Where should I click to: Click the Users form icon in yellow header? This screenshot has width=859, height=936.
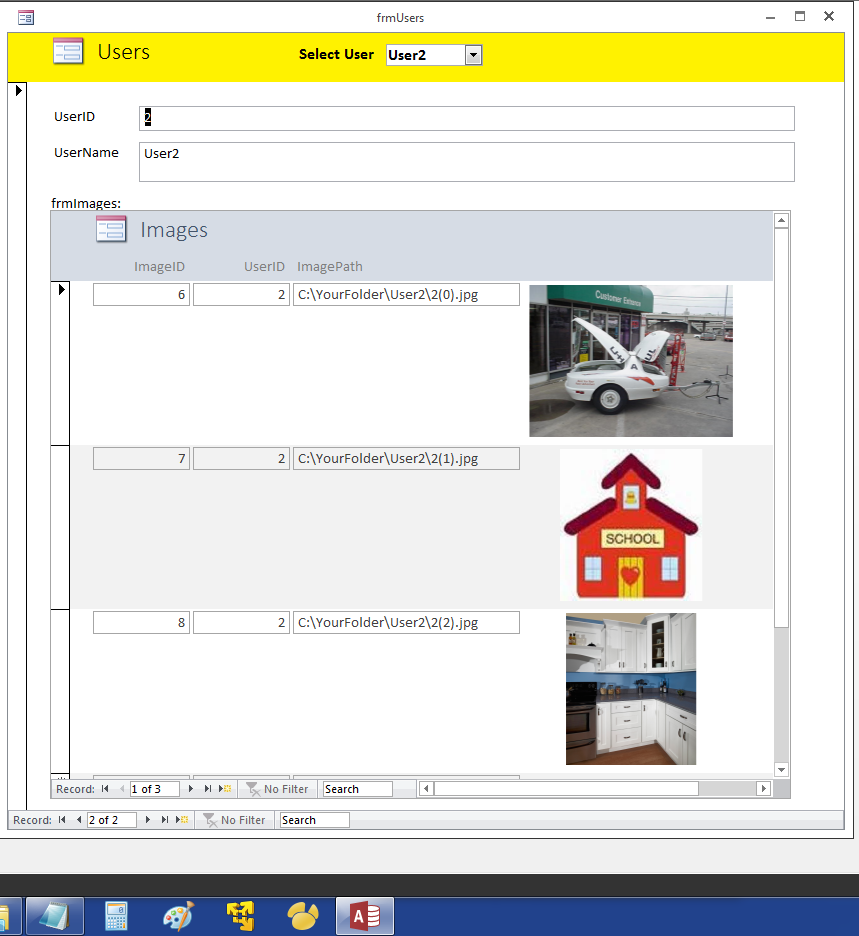click(x=68, y=51)
